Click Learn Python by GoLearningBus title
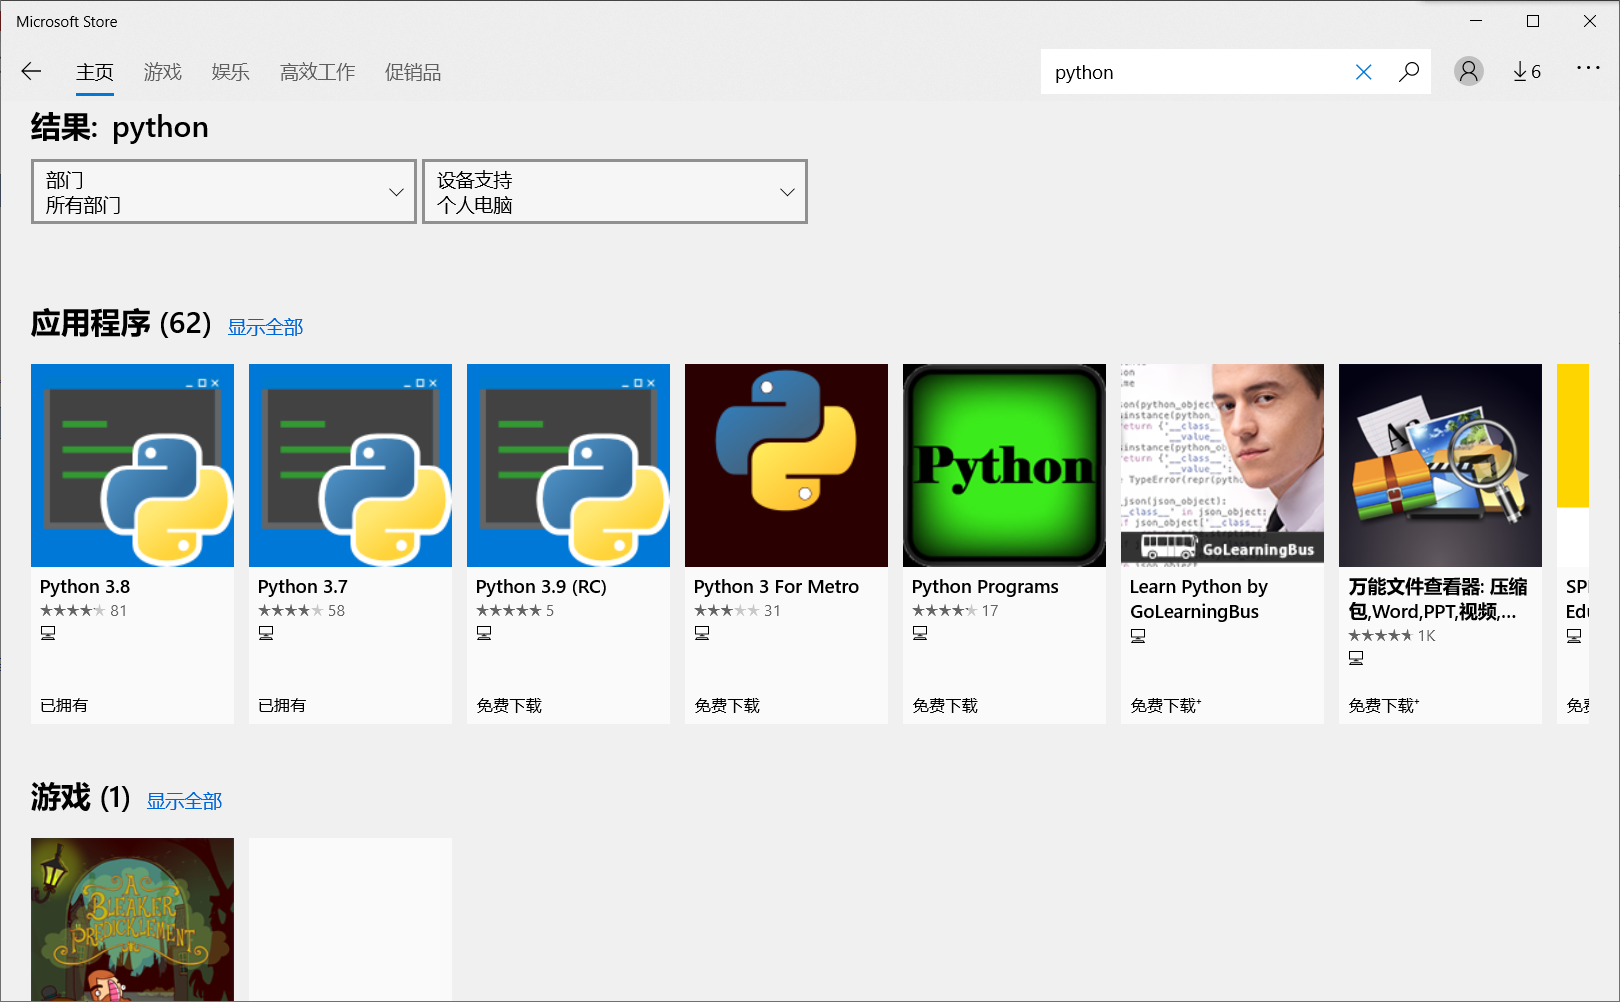1620x1002 pixels. click(1199, 599)
